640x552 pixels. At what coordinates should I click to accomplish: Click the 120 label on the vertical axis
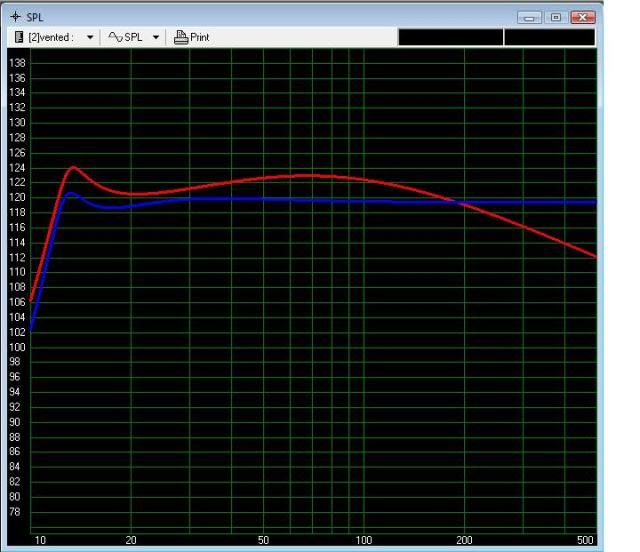click(17, 198)
